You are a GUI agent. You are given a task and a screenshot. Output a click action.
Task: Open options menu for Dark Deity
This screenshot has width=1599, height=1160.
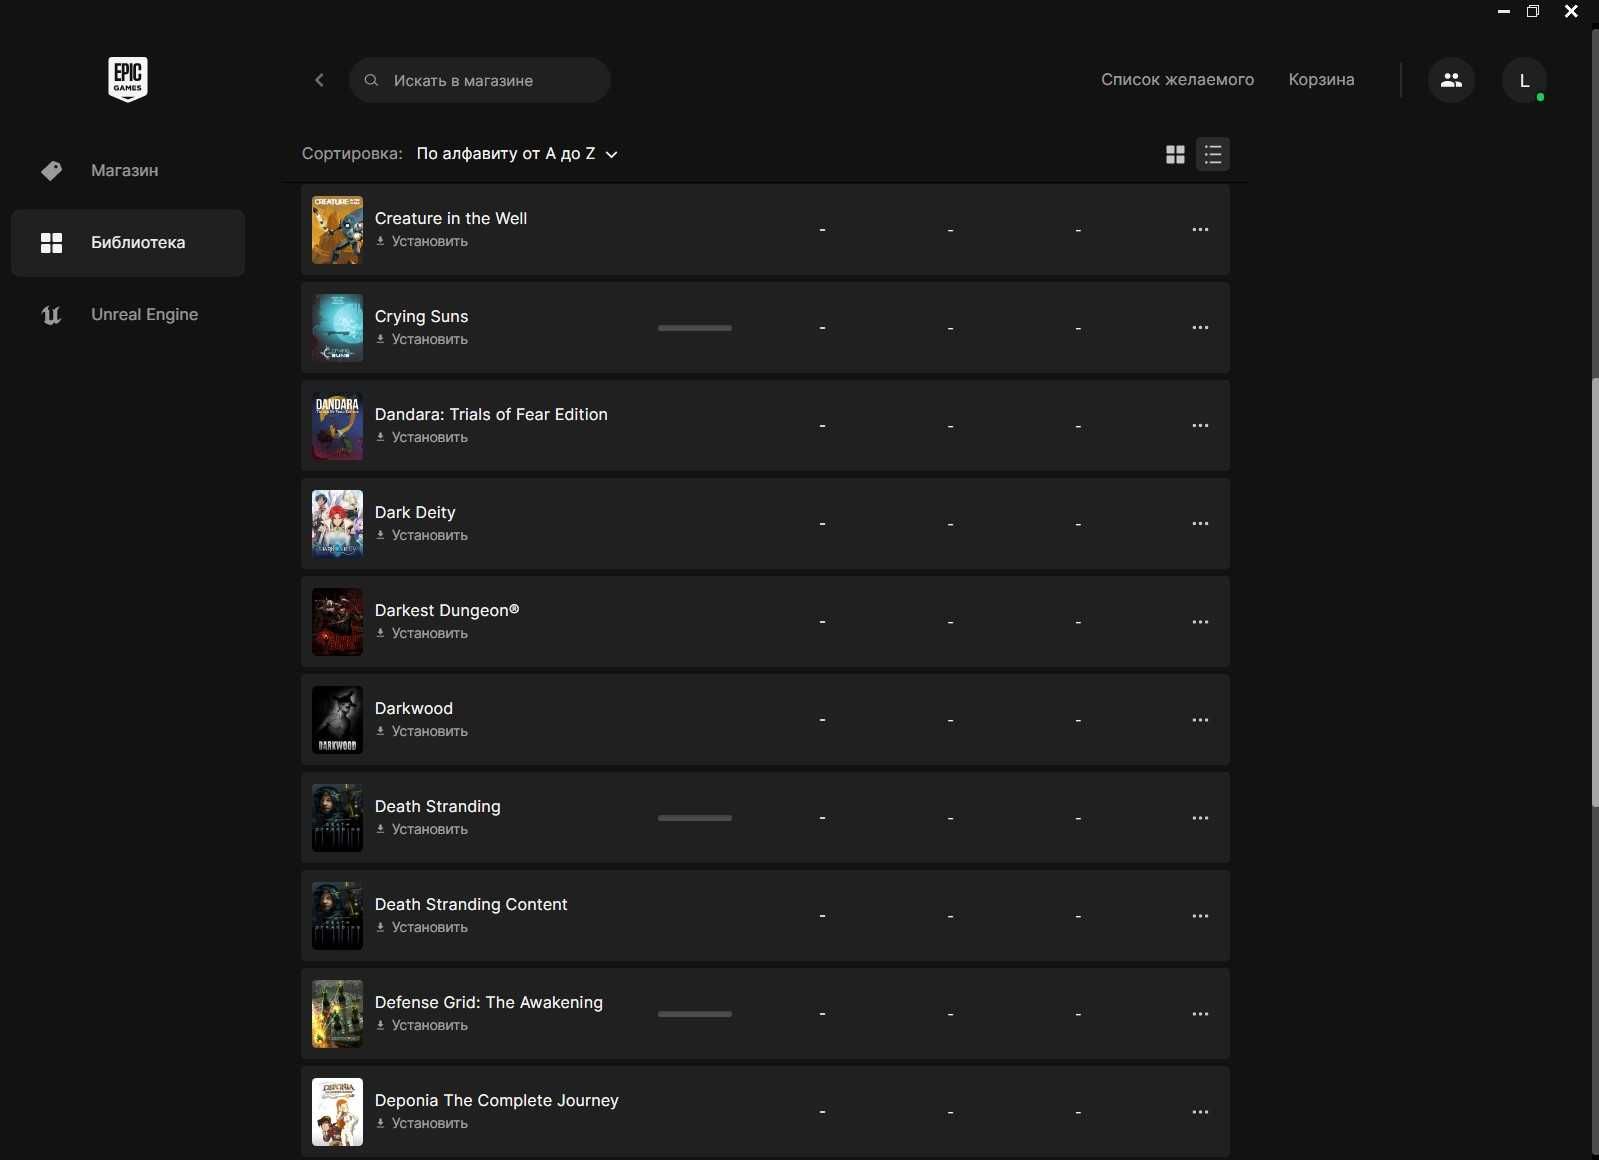tap(1200, 524)
